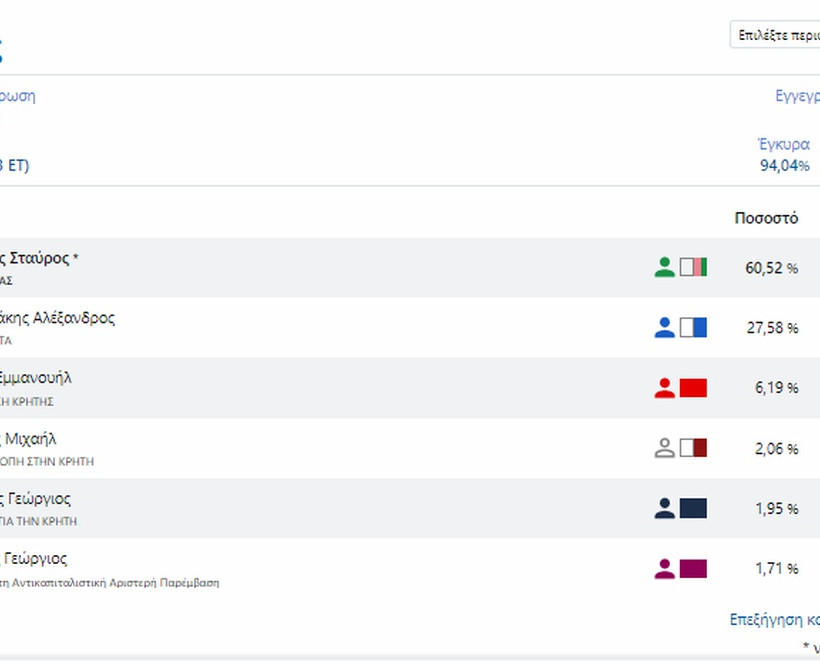Click the gray outlined person icon for Μιχαήλ

coord(664,448)
